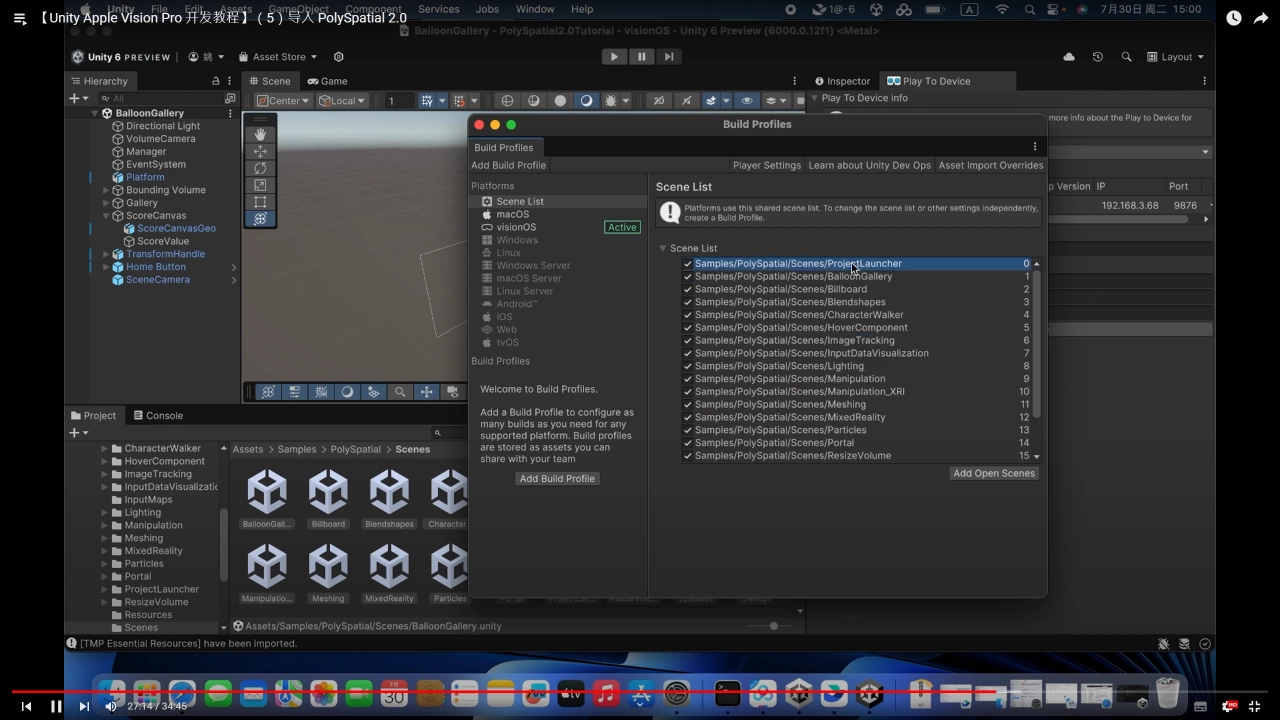This screenshot has width=1280, height=720.
Task: Collapse the ScoreCanvas object
Action: 106,215
